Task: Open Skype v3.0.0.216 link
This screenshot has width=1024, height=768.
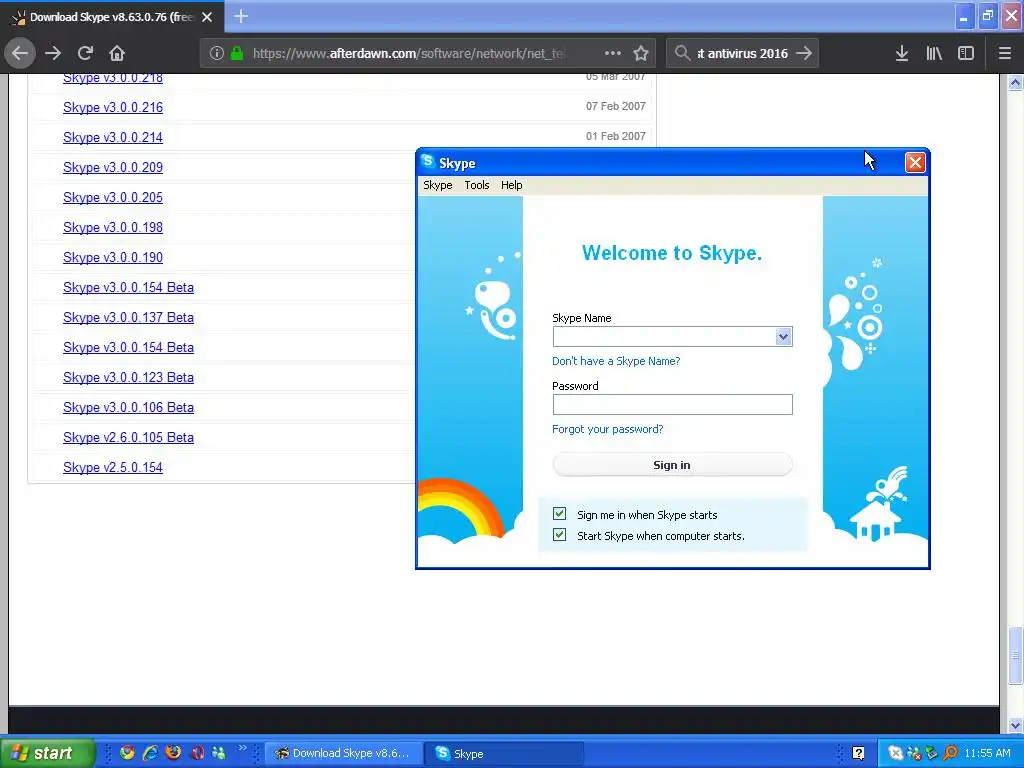Action: pos(113,108)
